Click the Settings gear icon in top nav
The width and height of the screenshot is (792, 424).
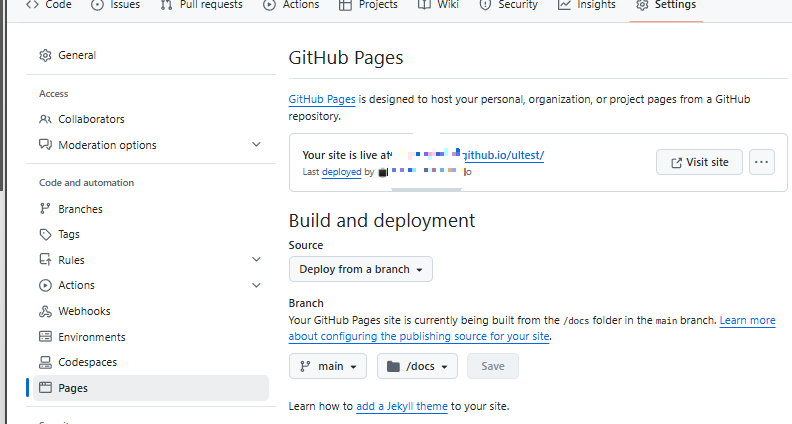pos(642,5)
